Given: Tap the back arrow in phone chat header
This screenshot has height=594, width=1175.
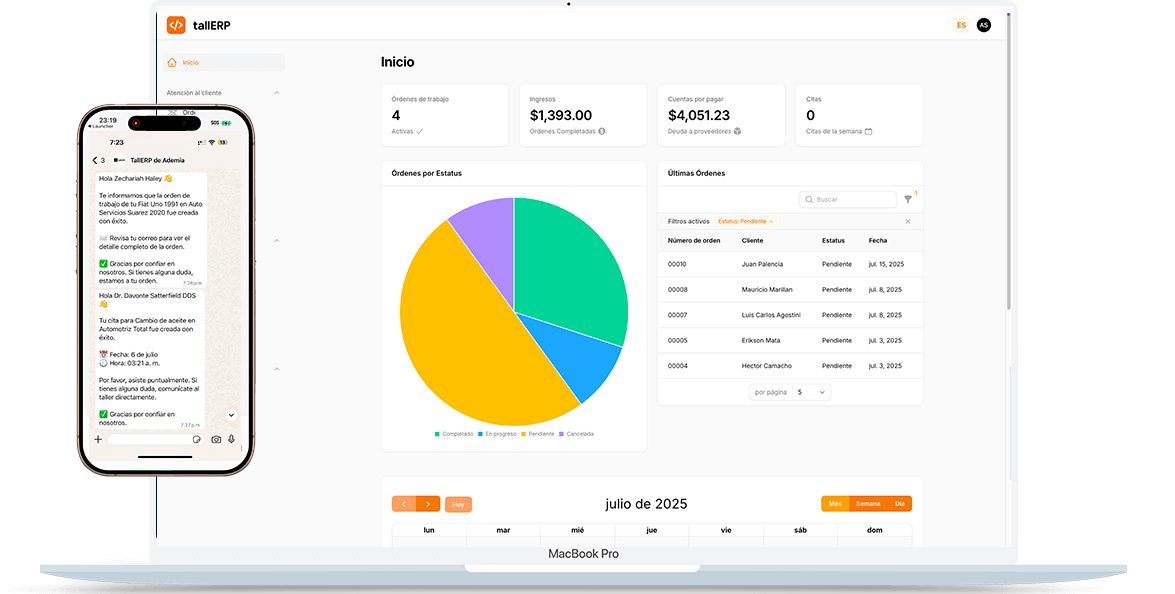Looking at the screenshot, I should click(x=95, y=160).
